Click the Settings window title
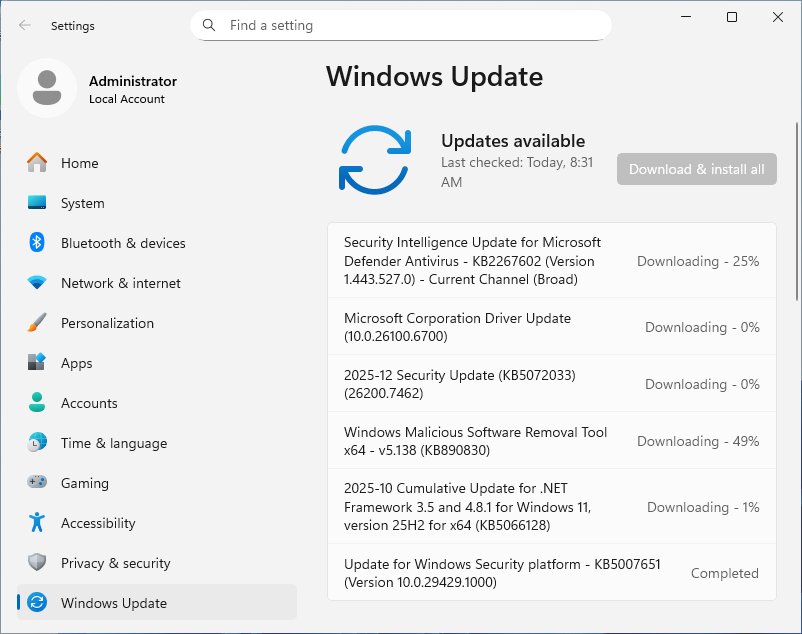Screen dimensions: 802x634 [73, 26]
